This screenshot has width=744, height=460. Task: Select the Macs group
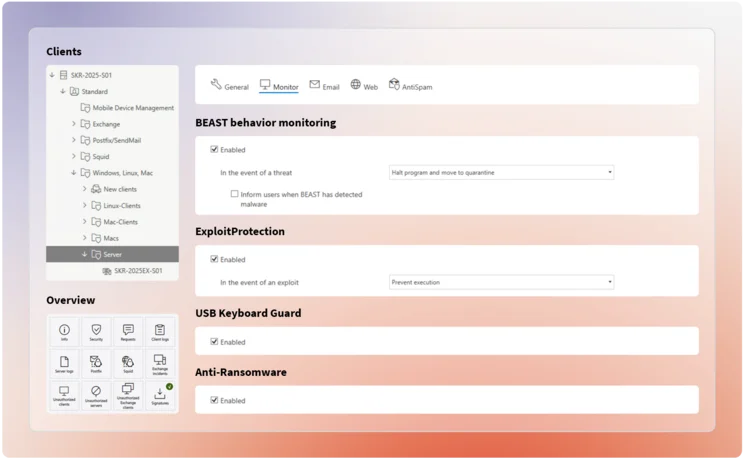pos(111,238)
